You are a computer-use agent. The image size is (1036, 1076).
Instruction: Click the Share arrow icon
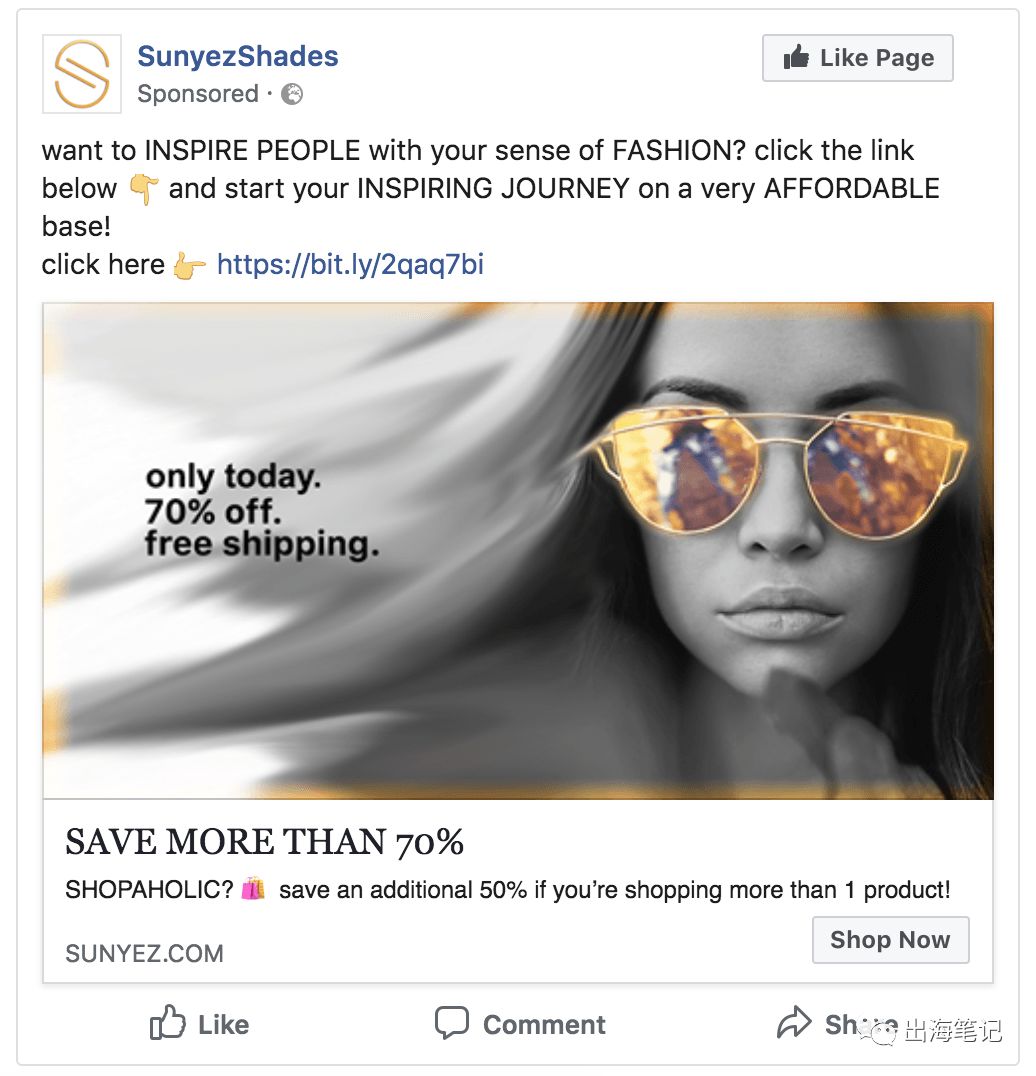tap(794, 1022)
